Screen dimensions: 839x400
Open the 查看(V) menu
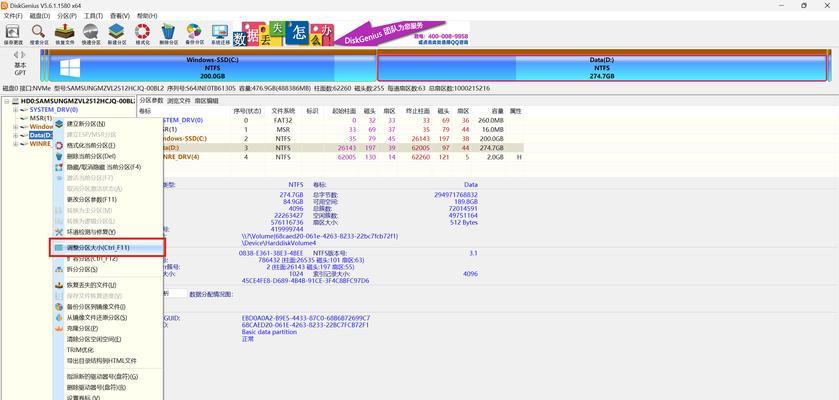pyautogui.click(x=120, y=16)
